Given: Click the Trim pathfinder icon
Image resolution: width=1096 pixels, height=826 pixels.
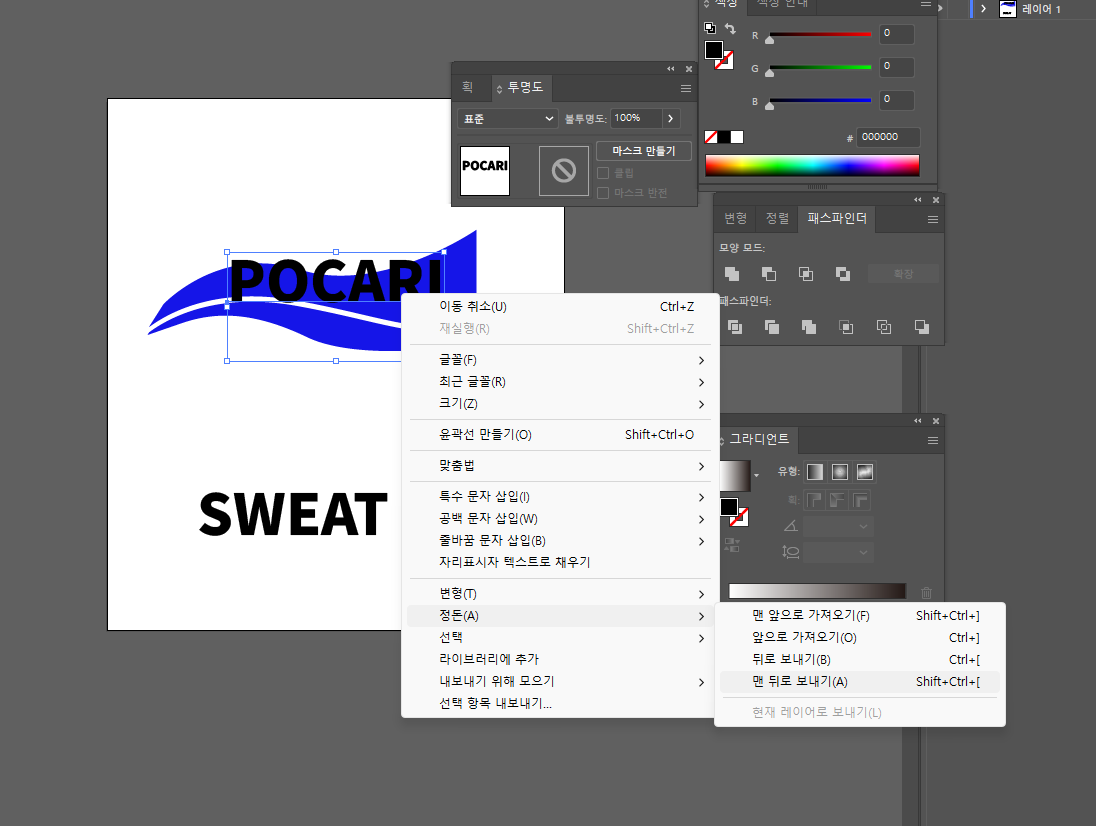Looking at the screenshot, I should tap(772, 327).
